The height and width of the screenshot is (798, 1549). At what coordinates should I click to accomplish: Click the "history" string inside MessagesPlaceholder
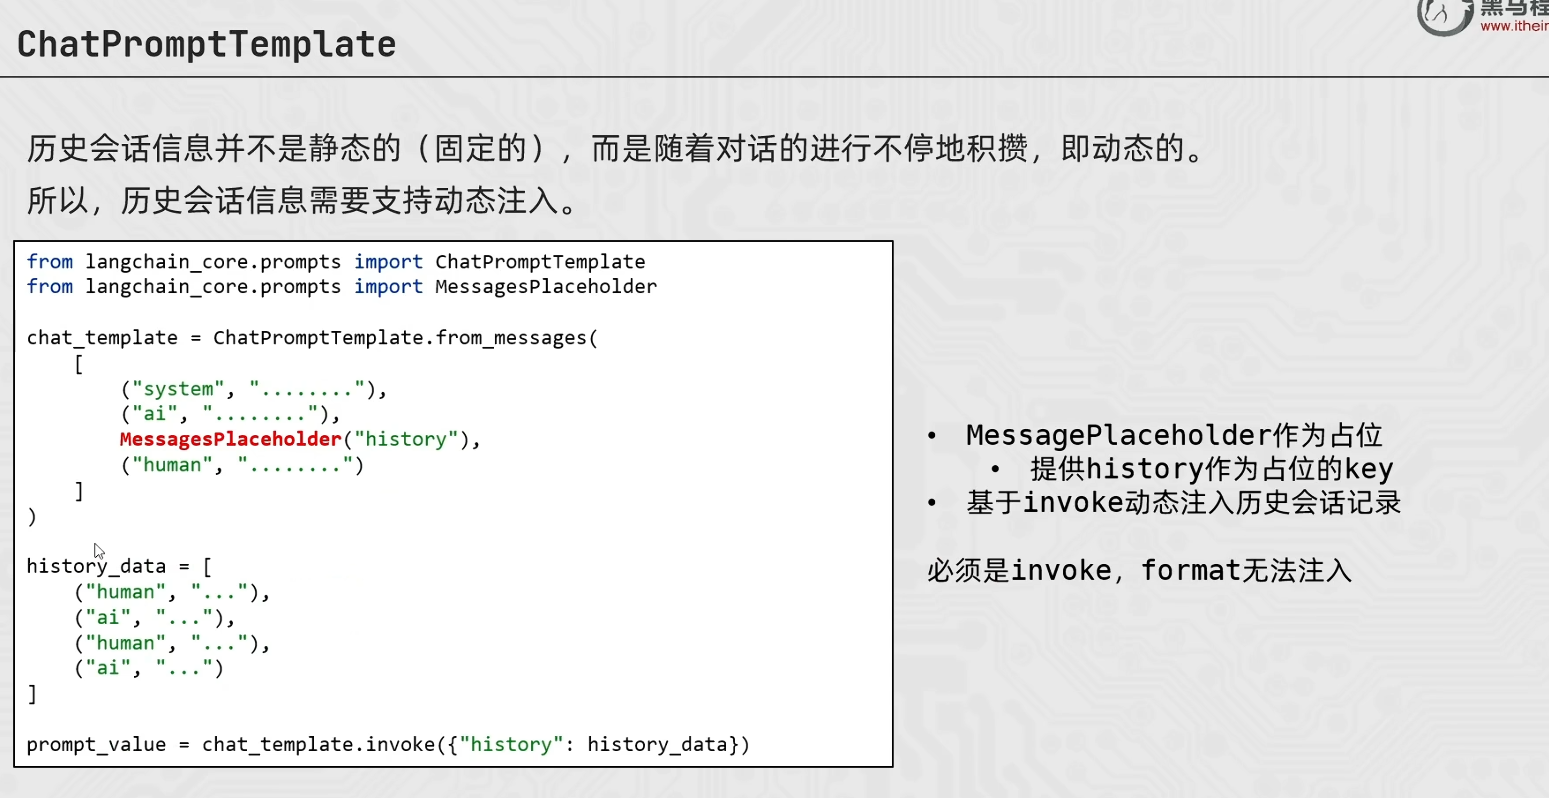[x=406, y=439]
